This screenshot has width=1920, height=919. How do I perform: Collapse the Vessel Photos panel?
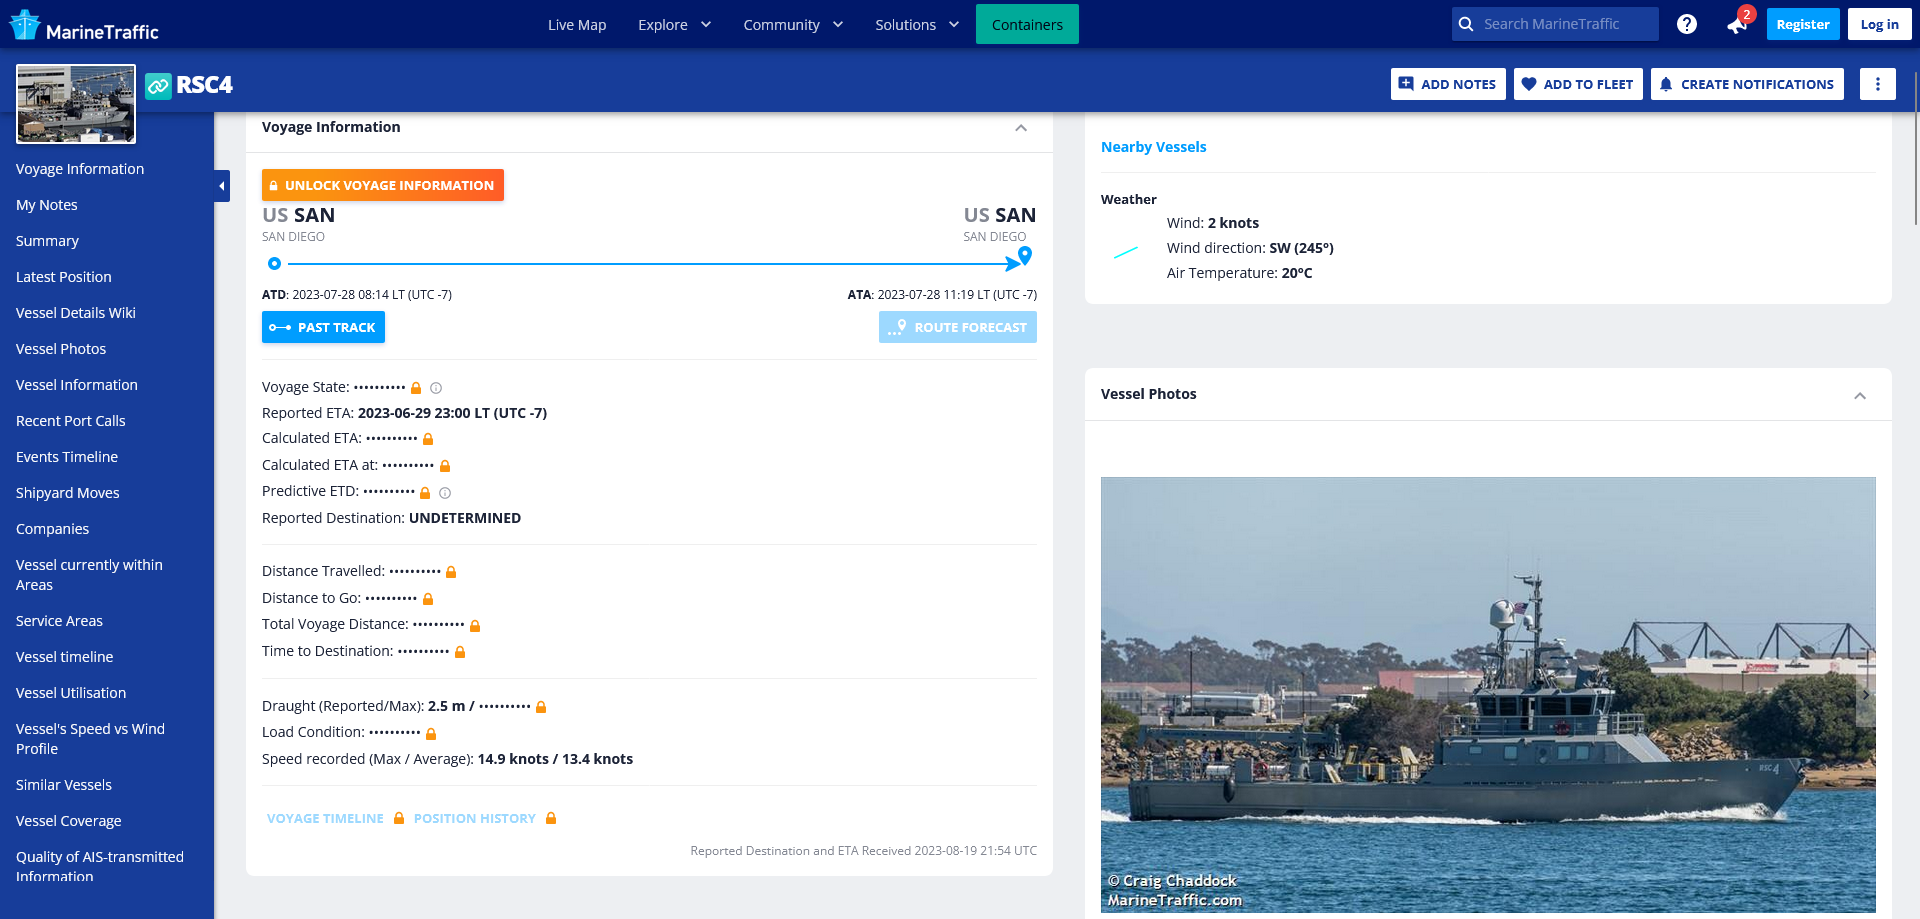pos(1860,396)
